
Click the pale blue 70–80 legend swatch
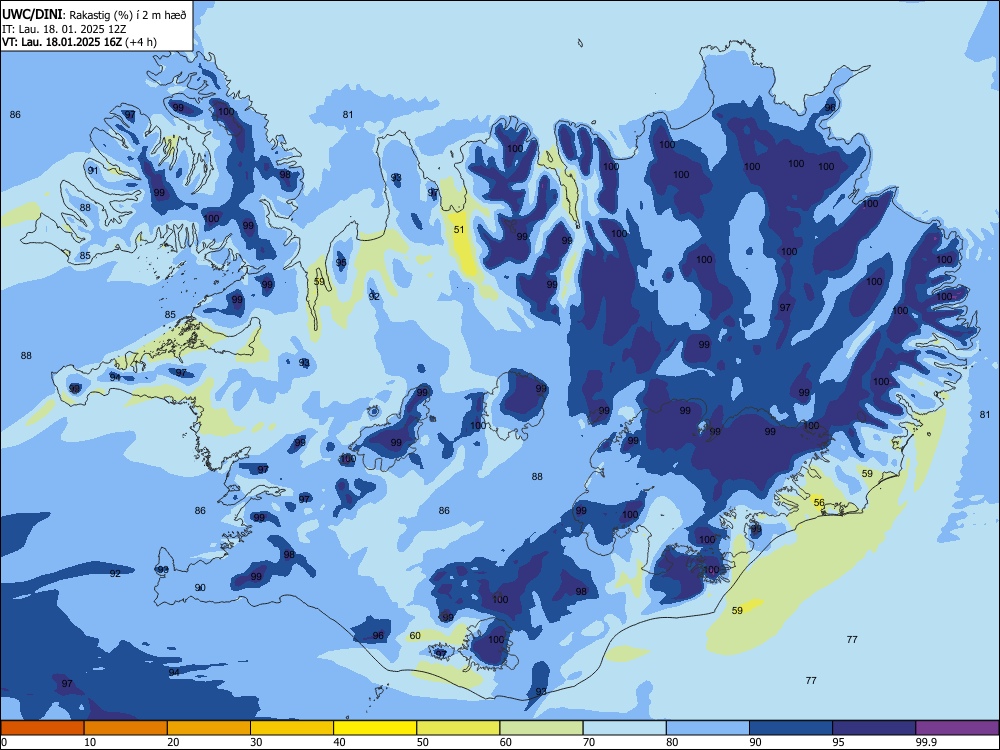pyautogui.click(x=625, y=728)
